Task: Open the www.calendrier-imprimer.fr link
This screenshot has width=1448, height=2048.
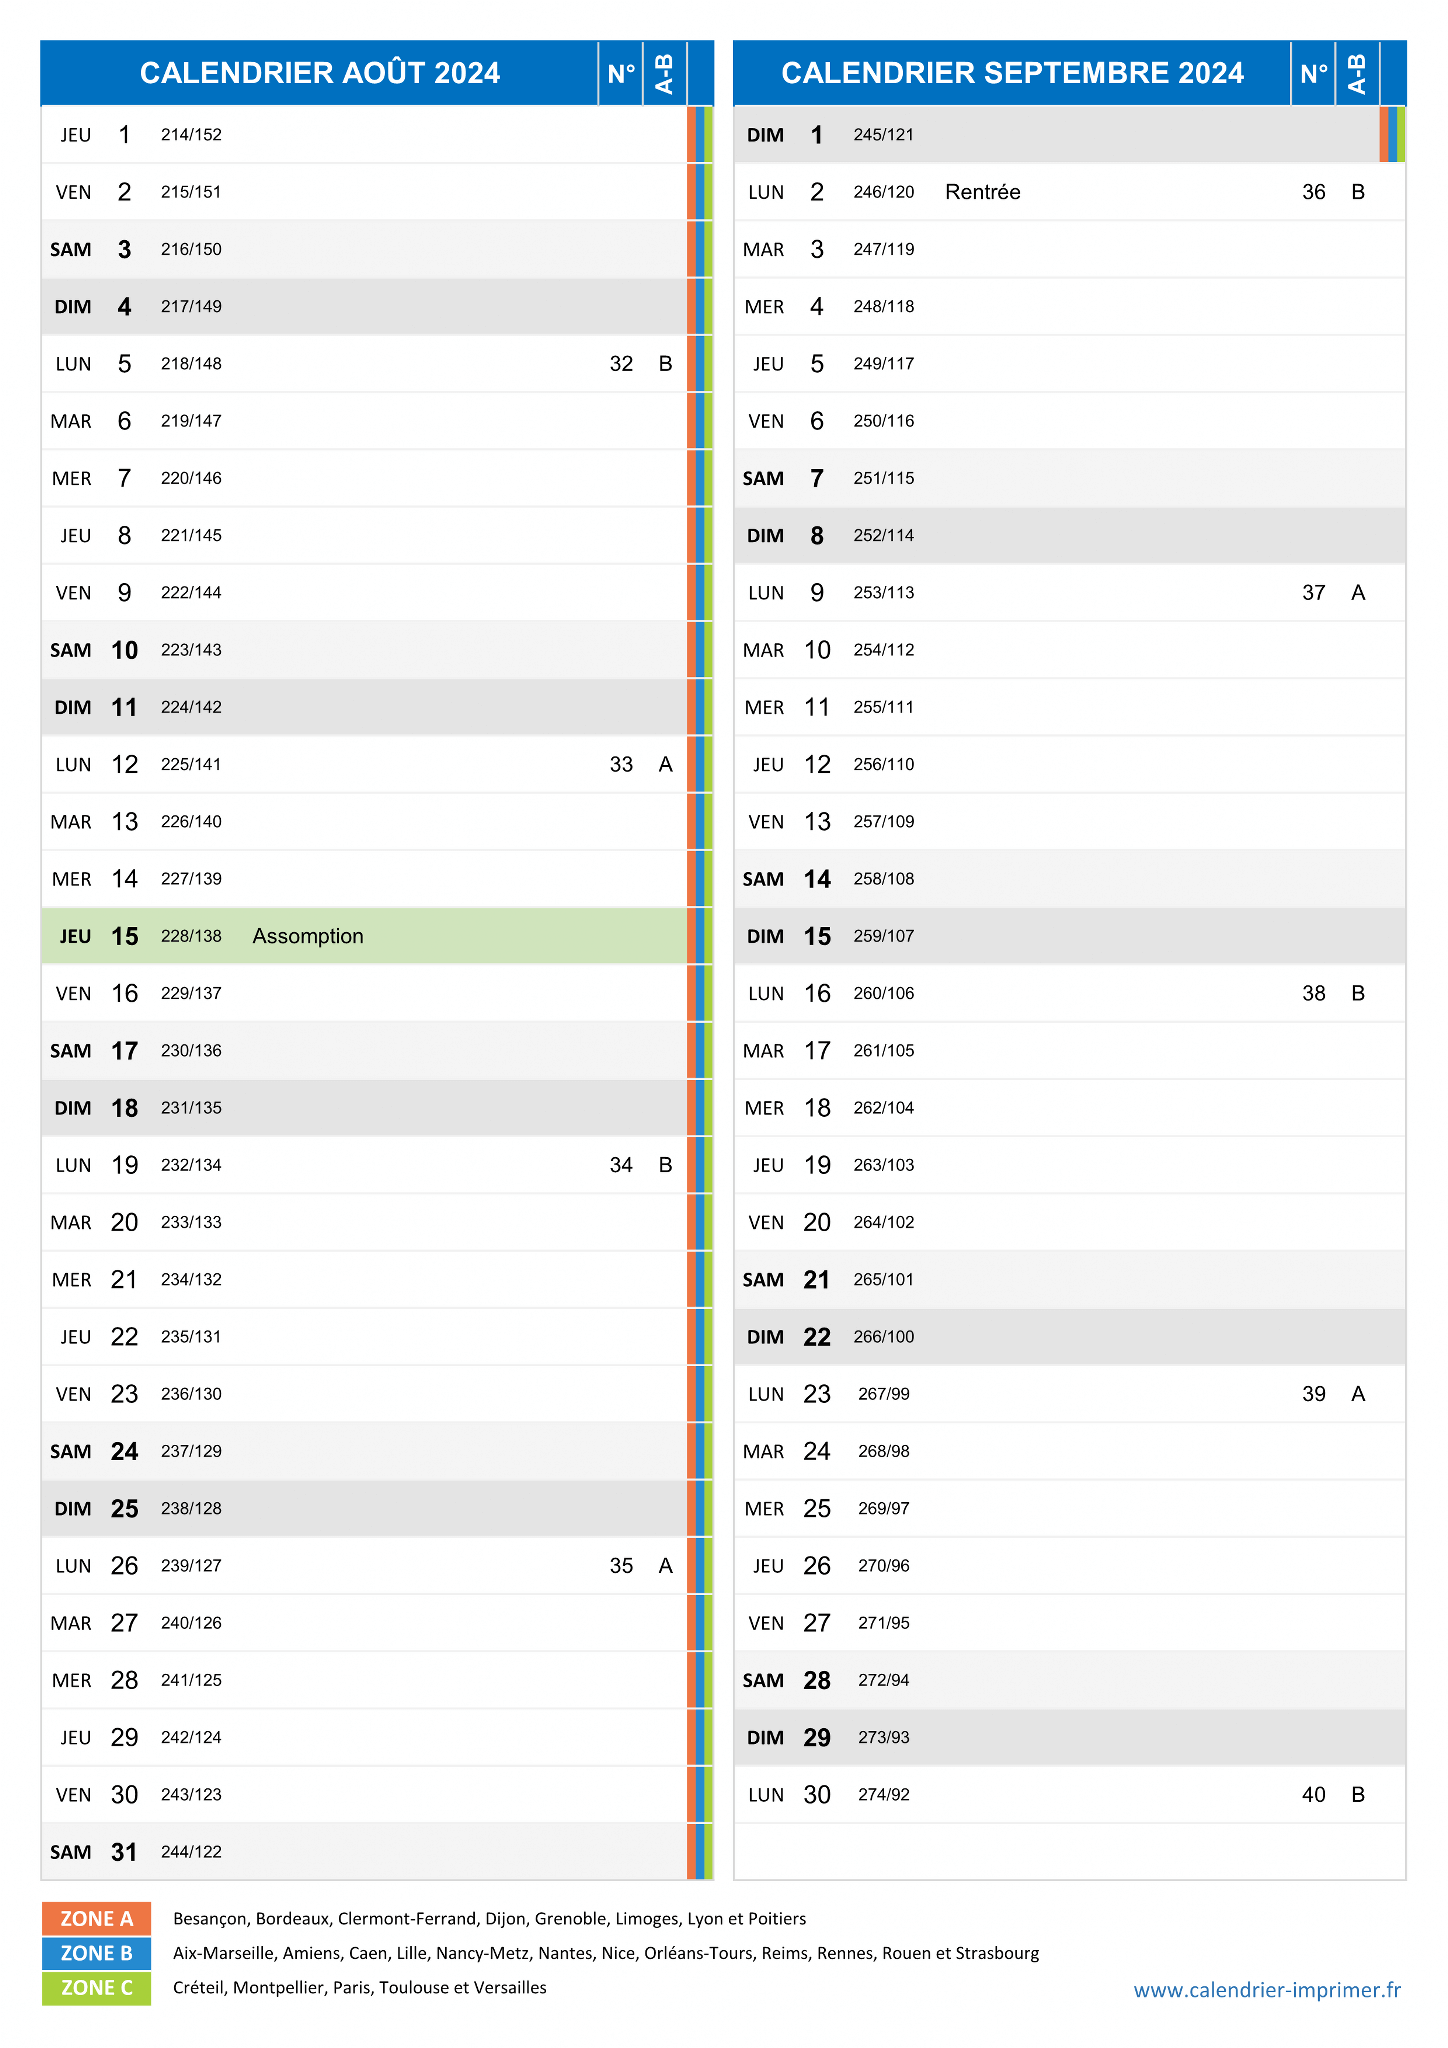Action: coord(1267,1990)
